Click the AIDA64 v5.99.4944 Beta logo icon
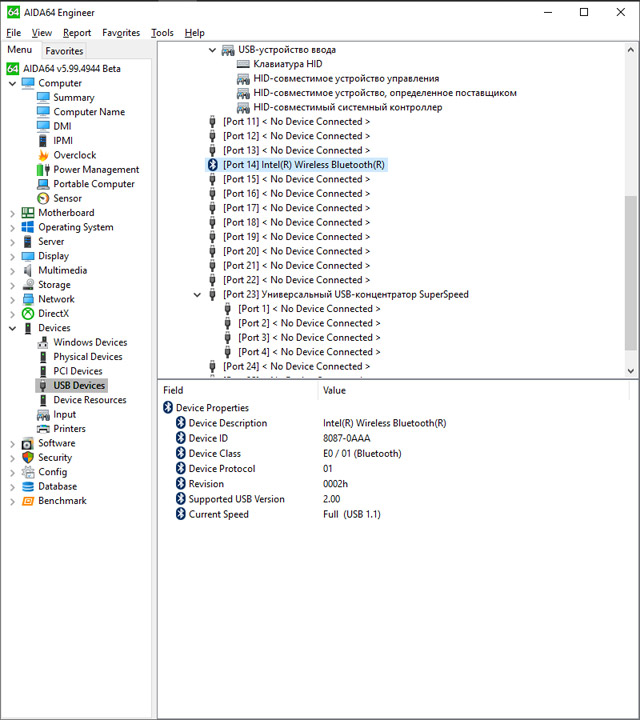This screenshot has width=640, height=720. coord(13,69)
